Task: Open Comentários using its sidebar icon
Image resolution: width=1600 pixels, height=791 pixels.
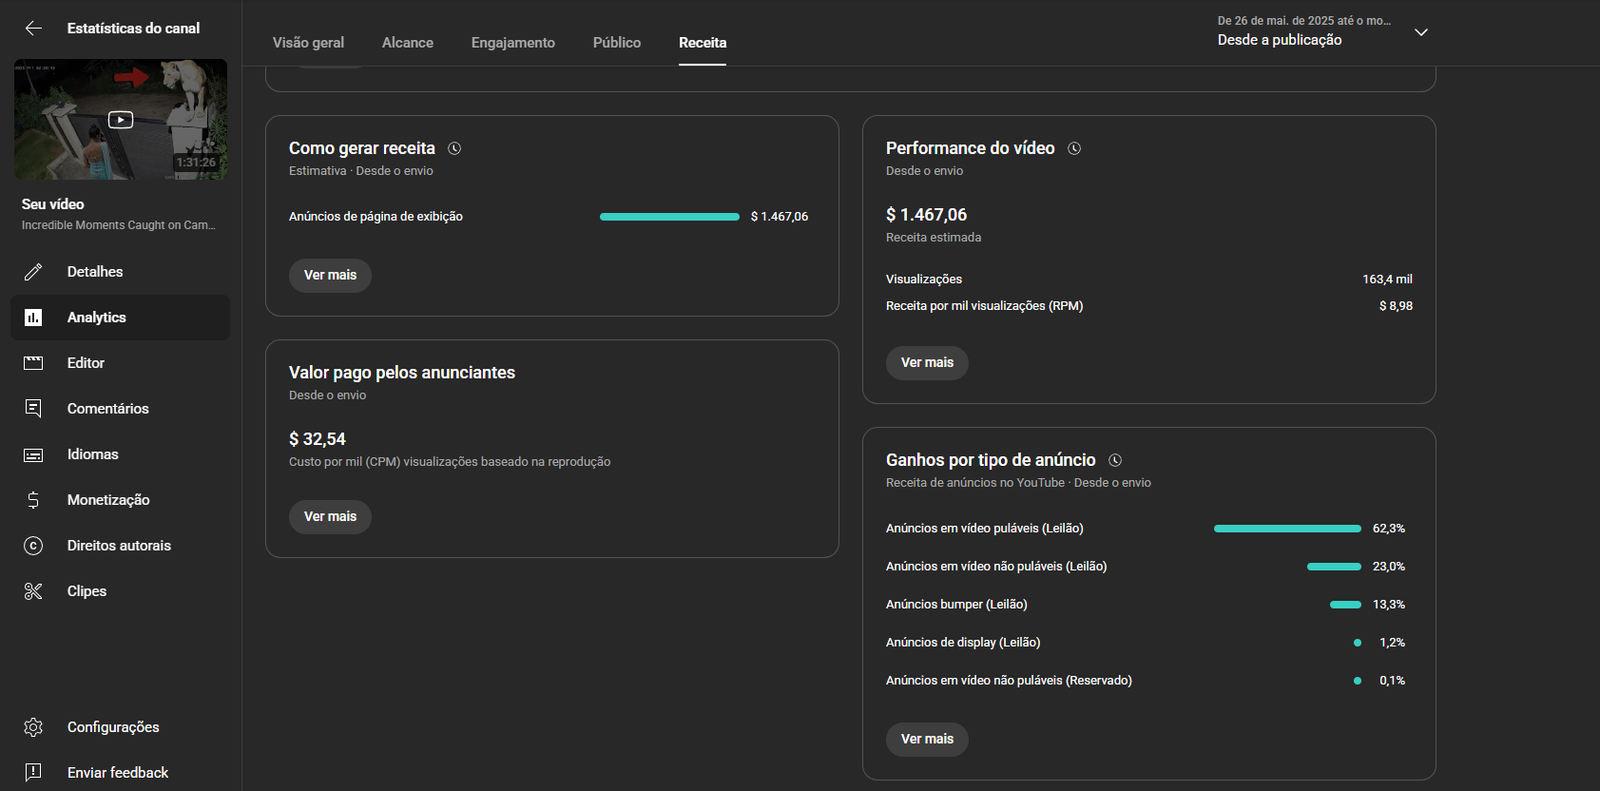Action: pos(33,408)
